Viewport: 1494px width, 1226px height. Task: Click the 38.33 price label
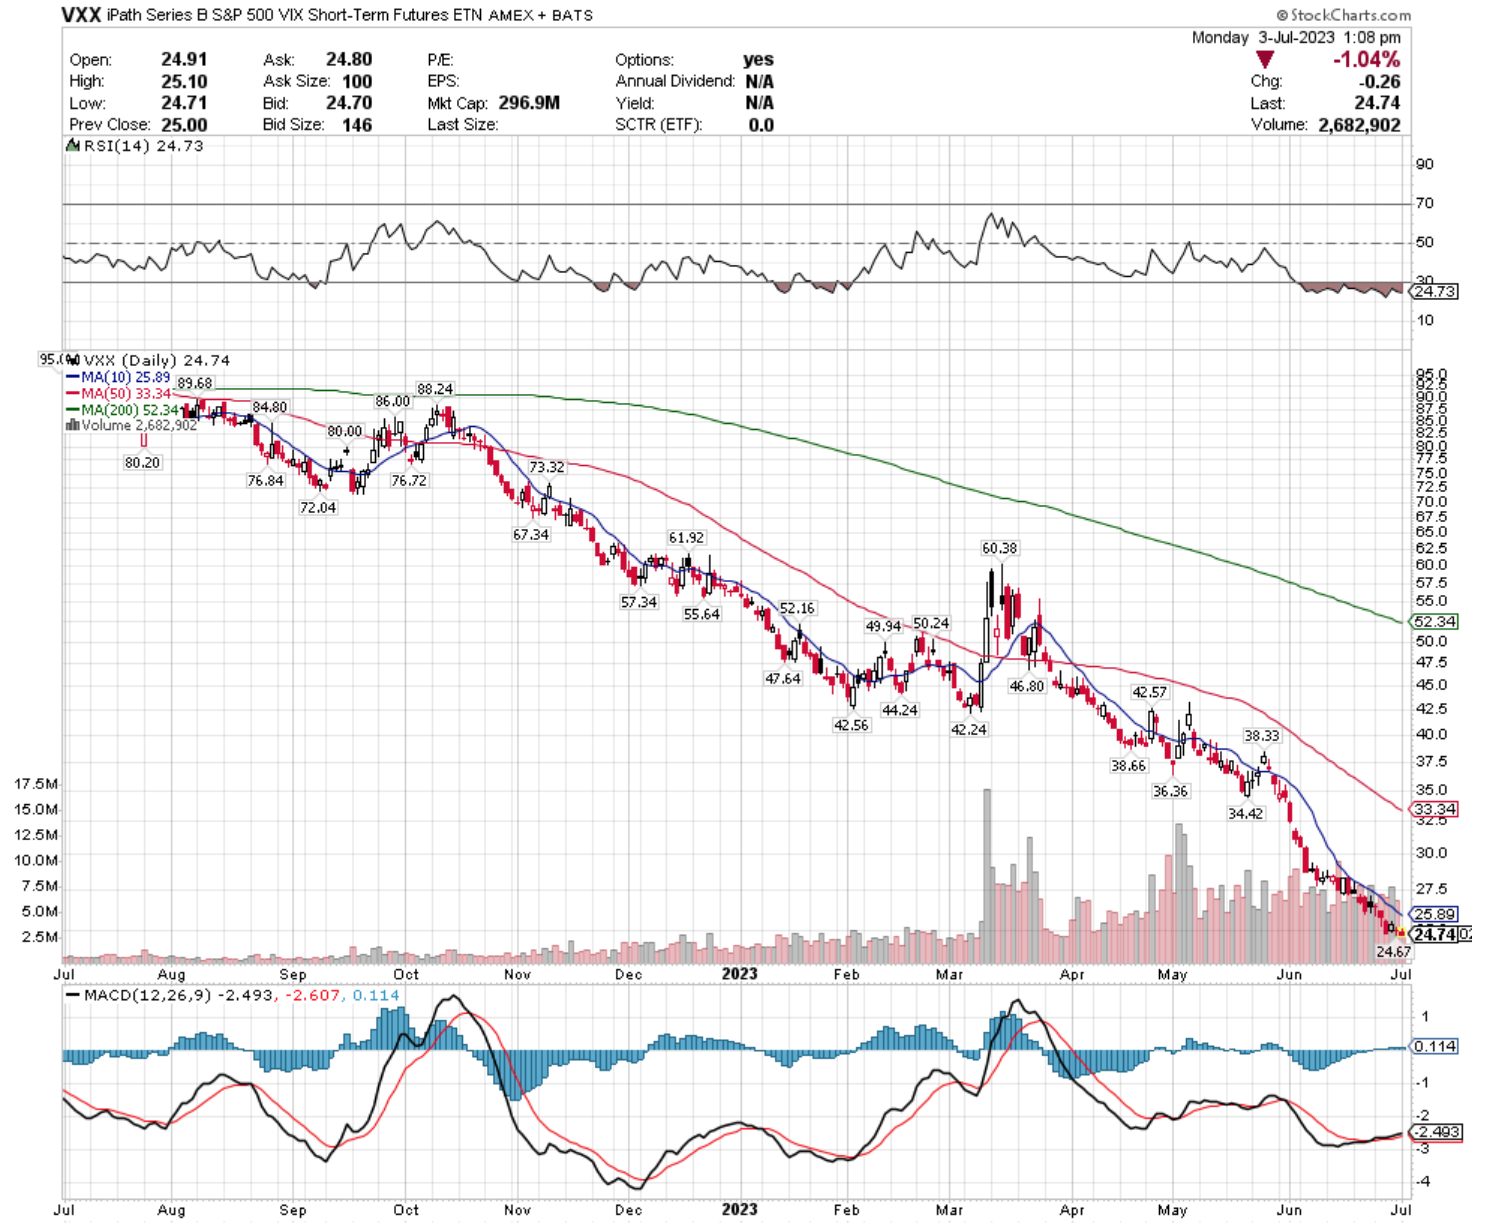(x=1262, y=735)
